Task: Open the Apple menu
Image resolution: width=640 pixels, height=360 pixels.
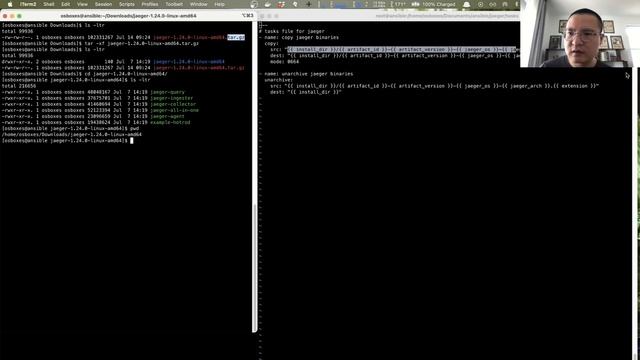Action: click(10, 4)
